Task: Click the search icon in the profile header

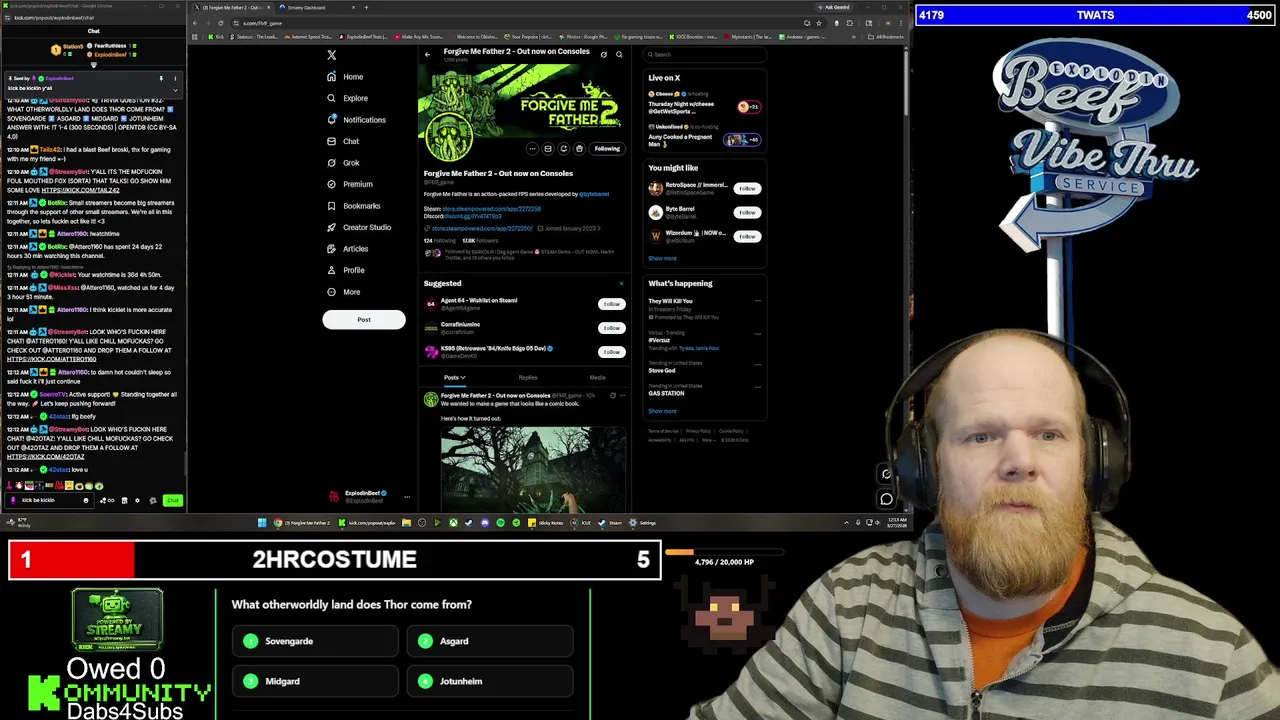Action: coord(619,54)
